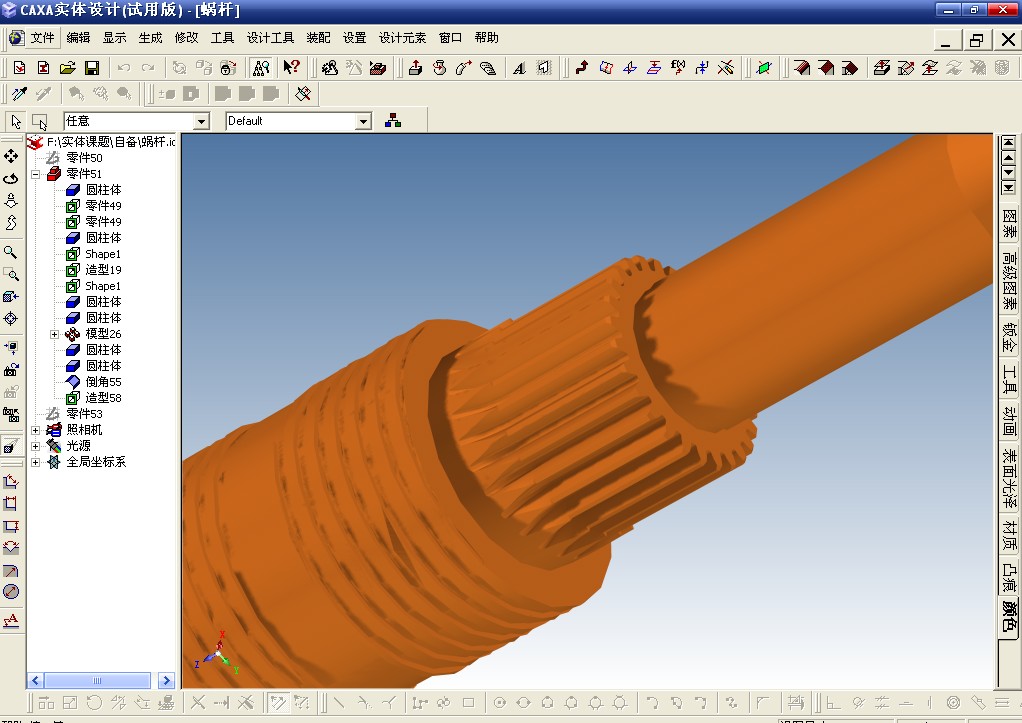Select the zoom window tool
Image resolution: width=1022 pixels, height=723 pixels.
[11, 274]
